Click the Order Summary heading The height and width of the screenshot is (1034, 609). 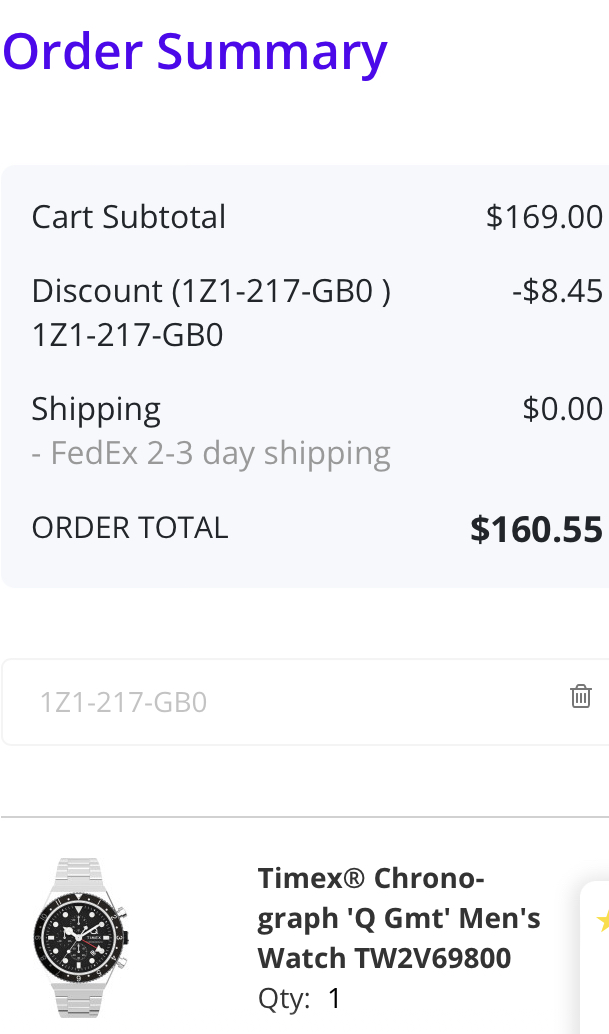pyautogui.click(x=195, y=51)
